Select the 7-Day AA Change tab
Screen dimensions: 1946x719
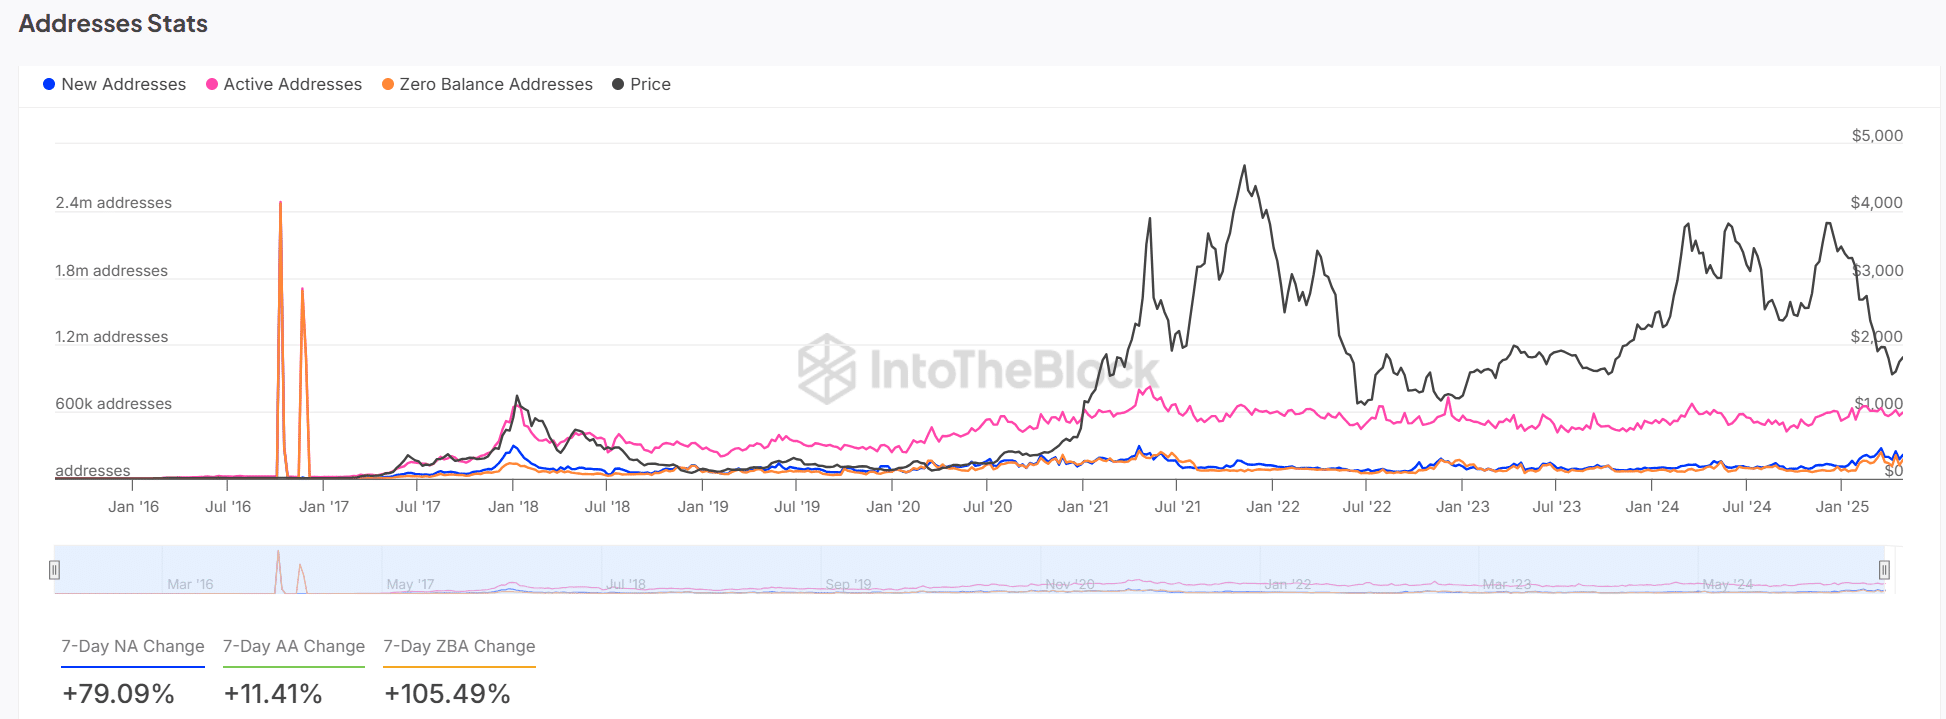[294, 646]
